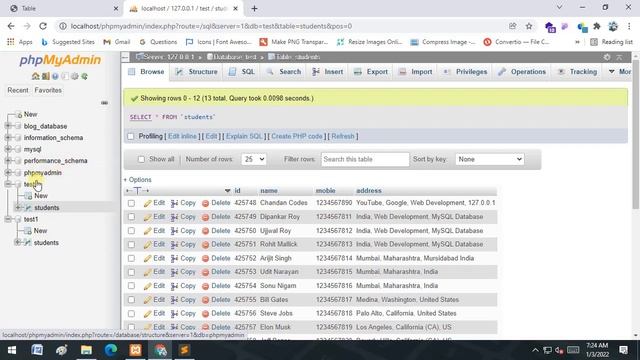Click the log out icon in sidebar
This screenshot has height=360, width=640.
(x=45, y=76)
